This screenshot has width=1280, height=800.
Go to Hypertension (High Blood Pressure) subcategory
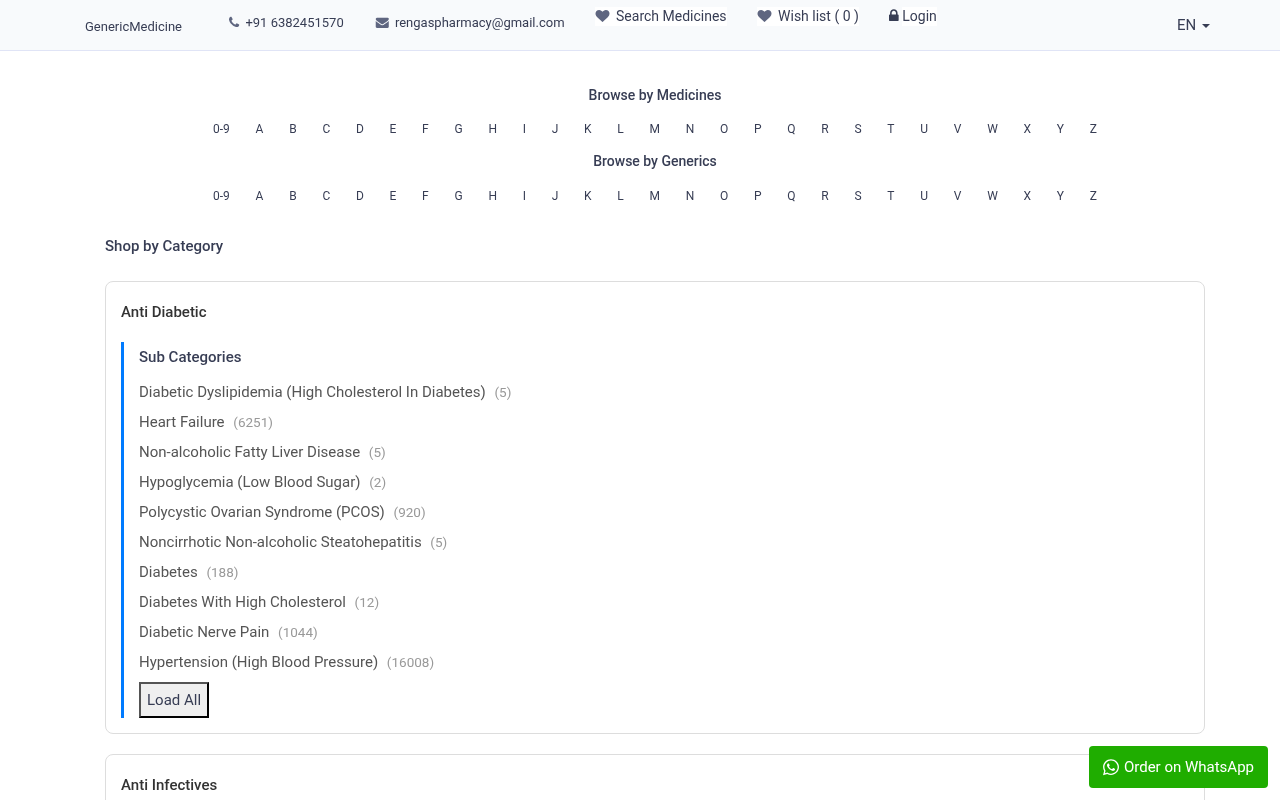[x=258, y=662]
